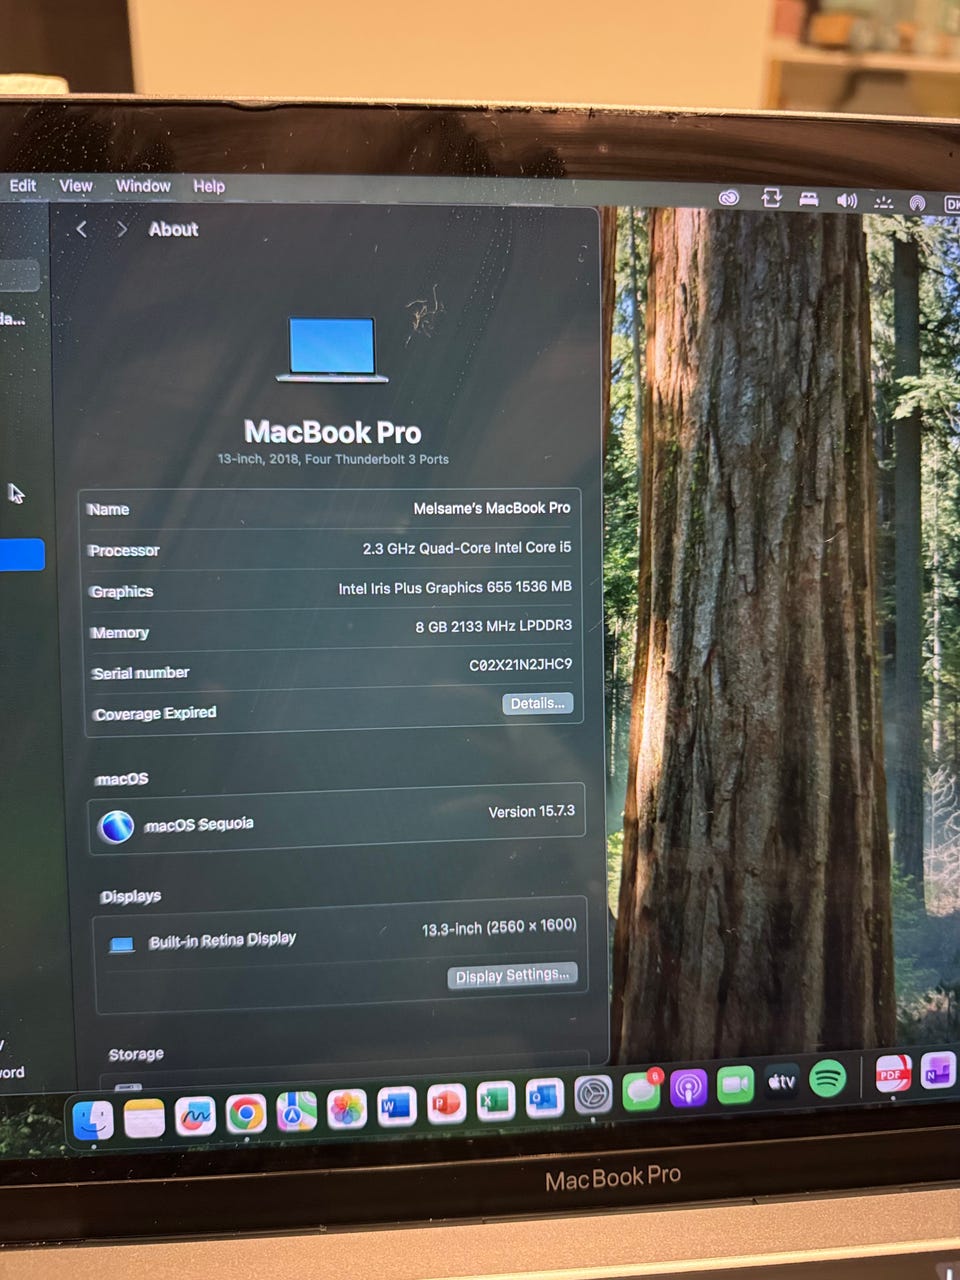This screenshot has width=960, height=1280.
Task: Click keyboard brightness menu bar icon
Action: click(x=883, y=202)
